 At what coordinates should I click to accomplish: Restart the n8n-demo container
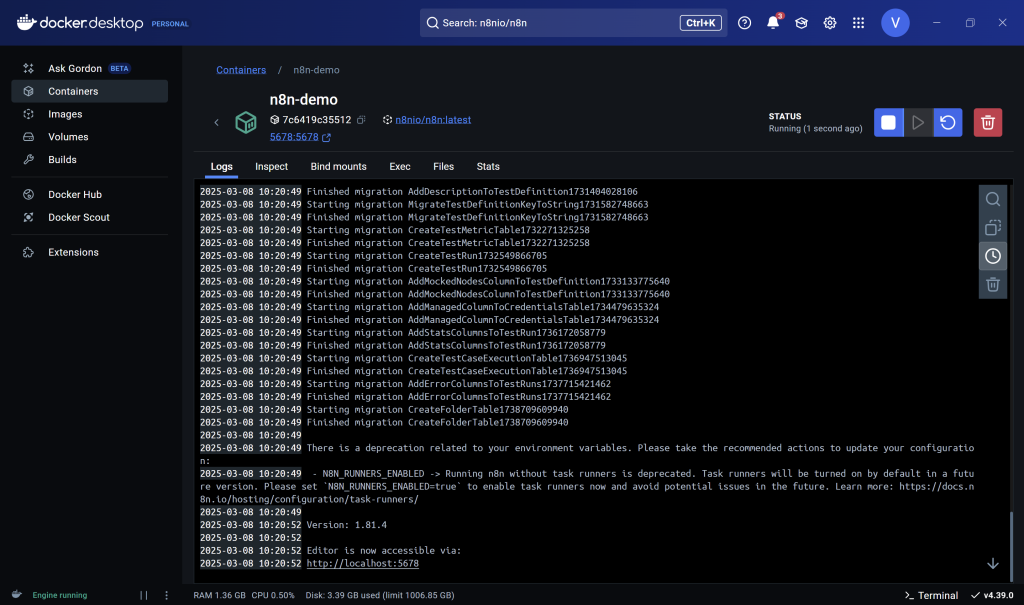coord(948,122)
